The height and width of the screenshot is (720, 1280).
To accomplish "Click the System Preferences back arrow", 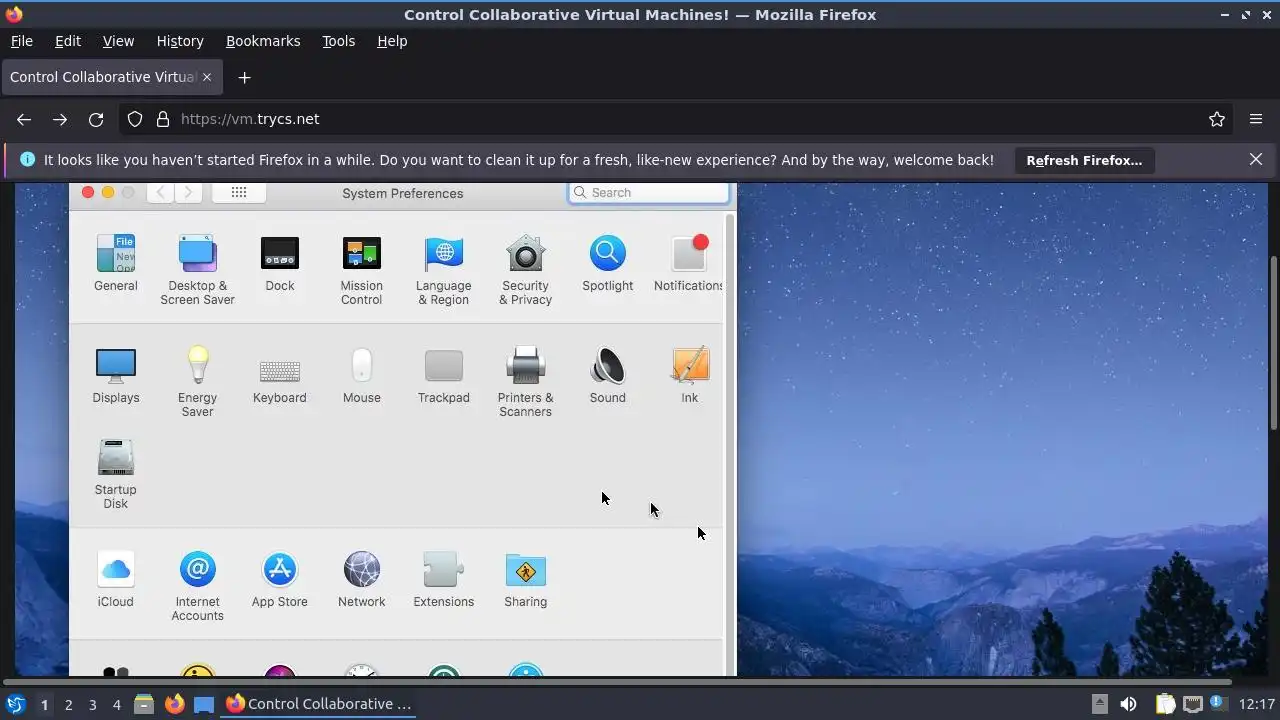I will 160,192.
